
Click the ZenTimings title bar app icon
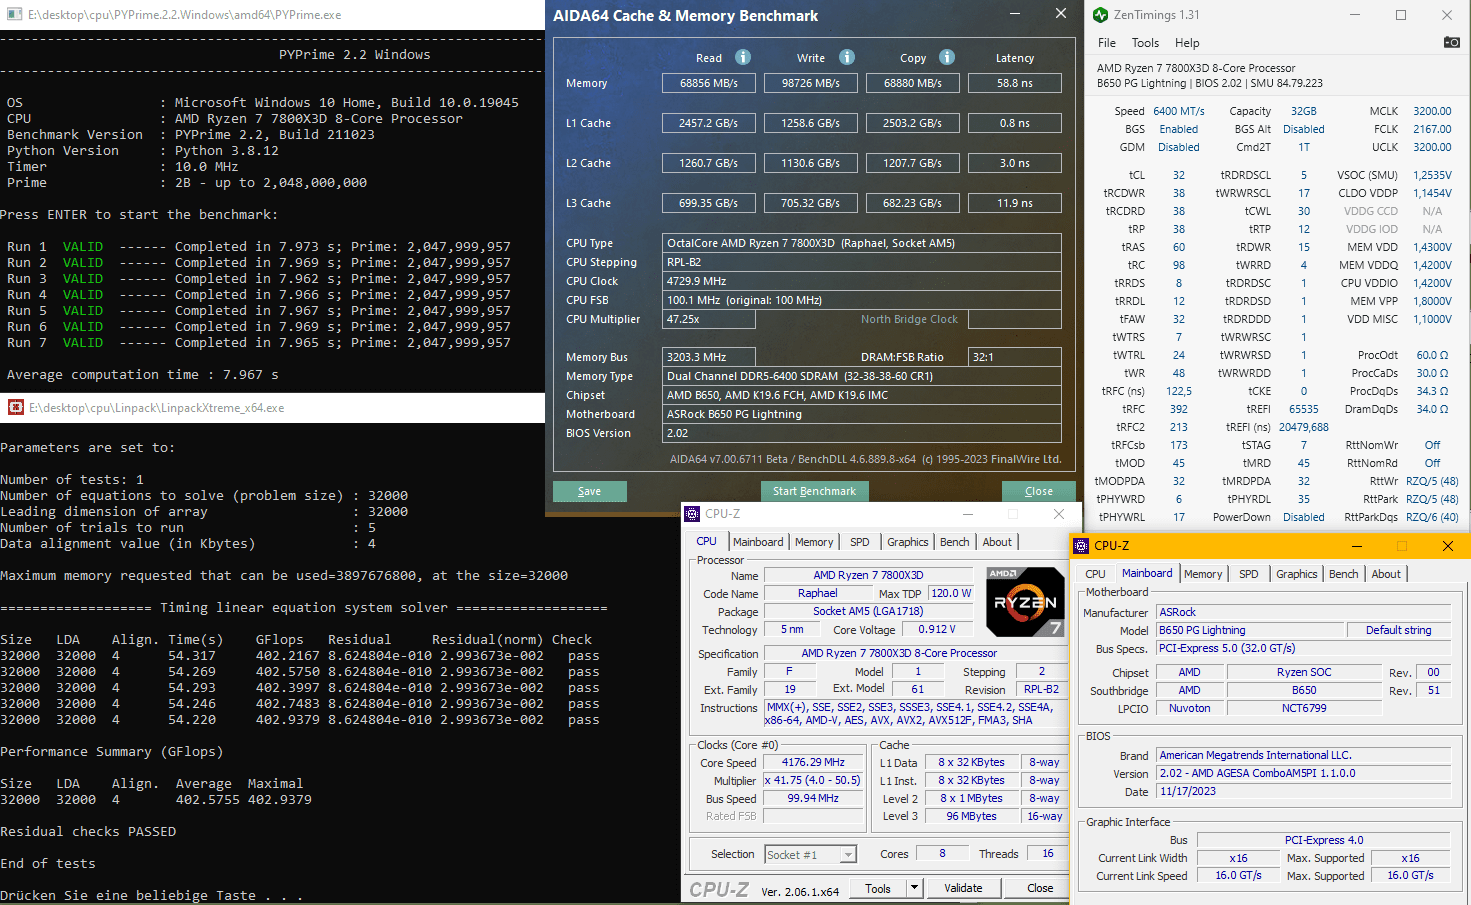click(1100, 15)
